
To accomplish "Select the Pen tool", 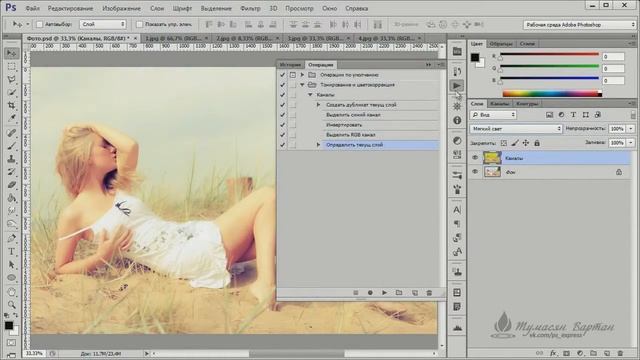I will [11, 238].
